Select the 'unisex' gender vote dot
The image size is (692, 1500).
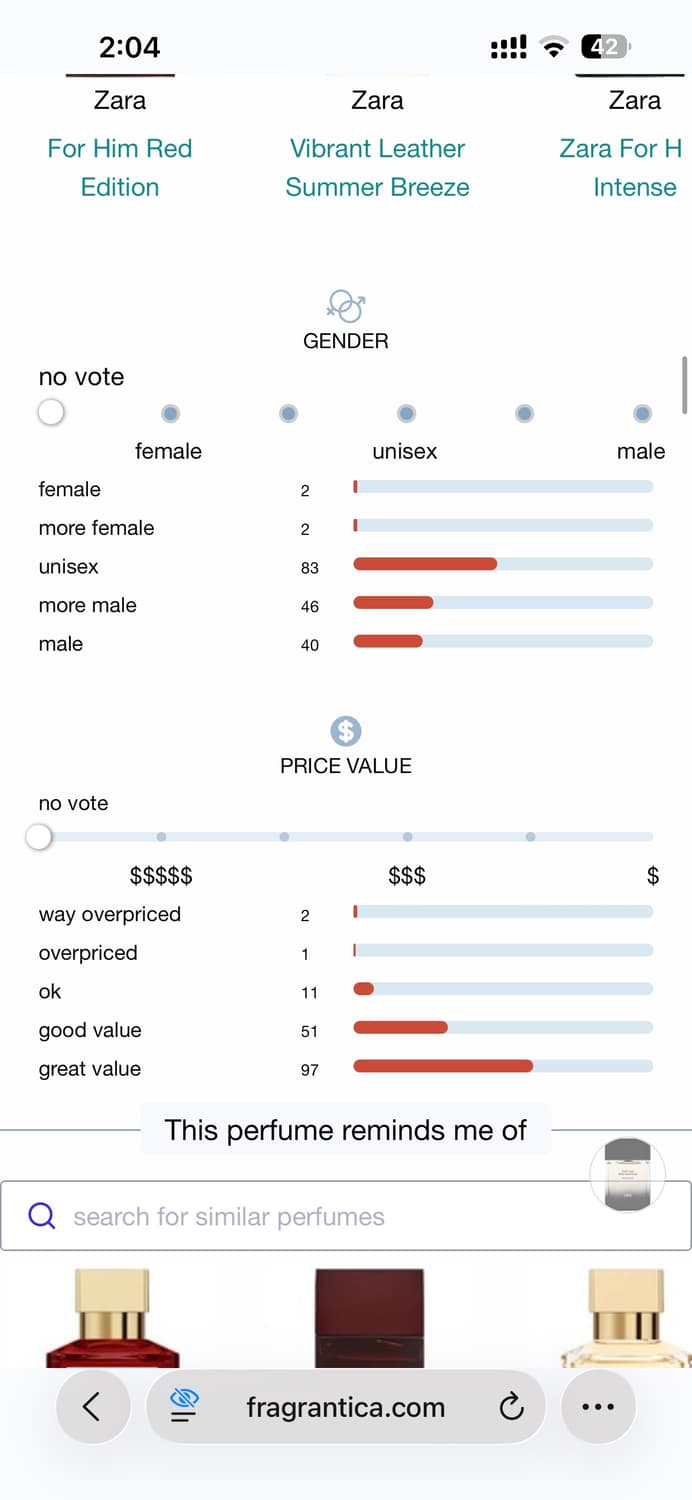tap(406, 413)
